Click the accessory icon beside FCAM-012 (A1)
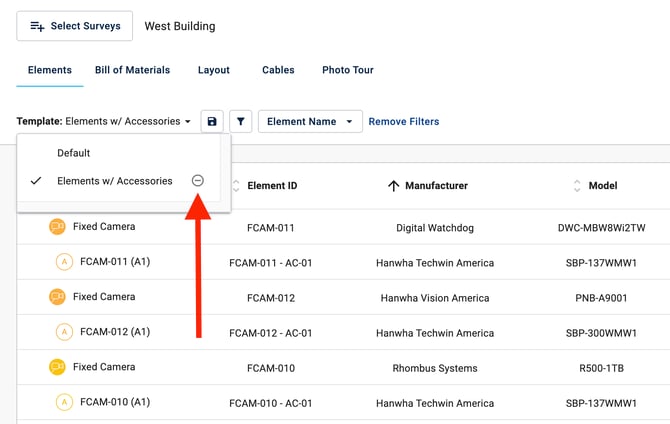 point(64,332)
